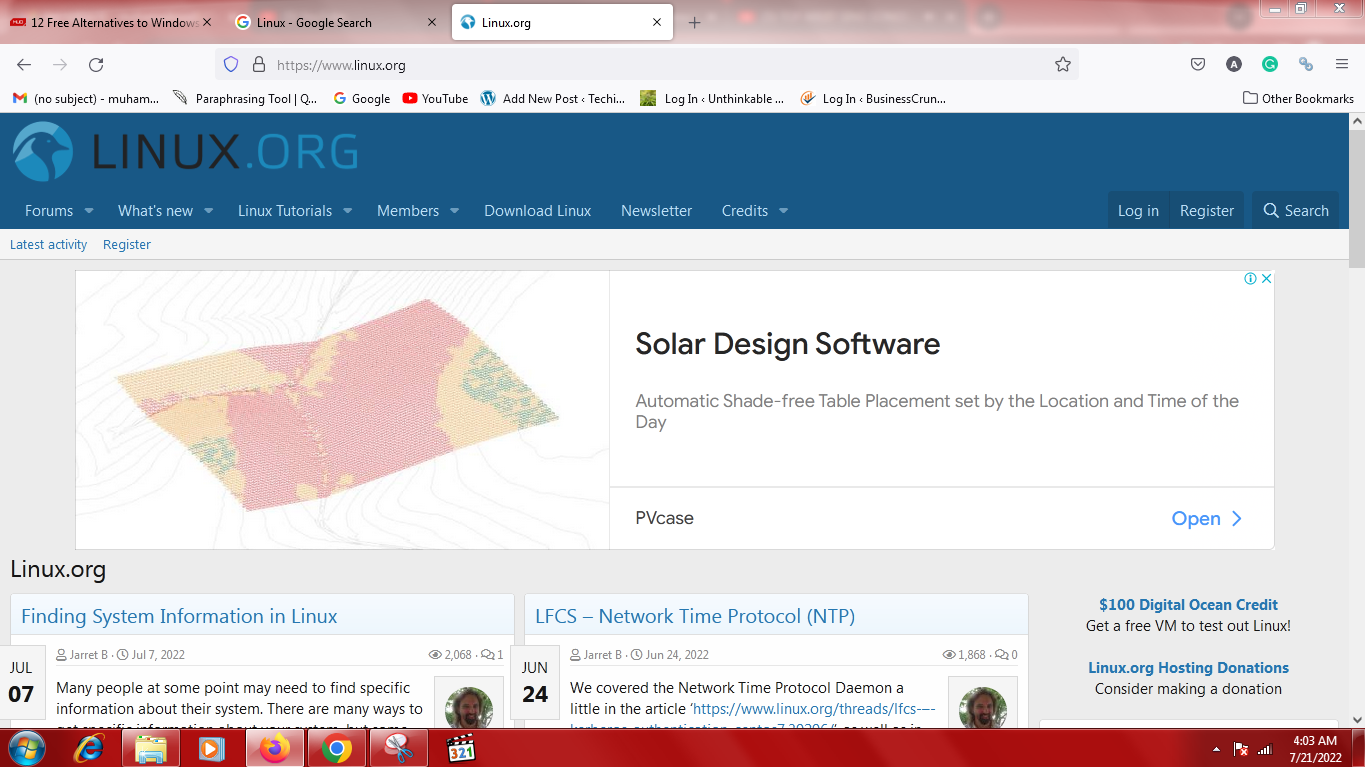Expand the Credits dropdown arrow
This screenshot has height=767, width=1365.
pyautogui.click(x=783, y=211)
